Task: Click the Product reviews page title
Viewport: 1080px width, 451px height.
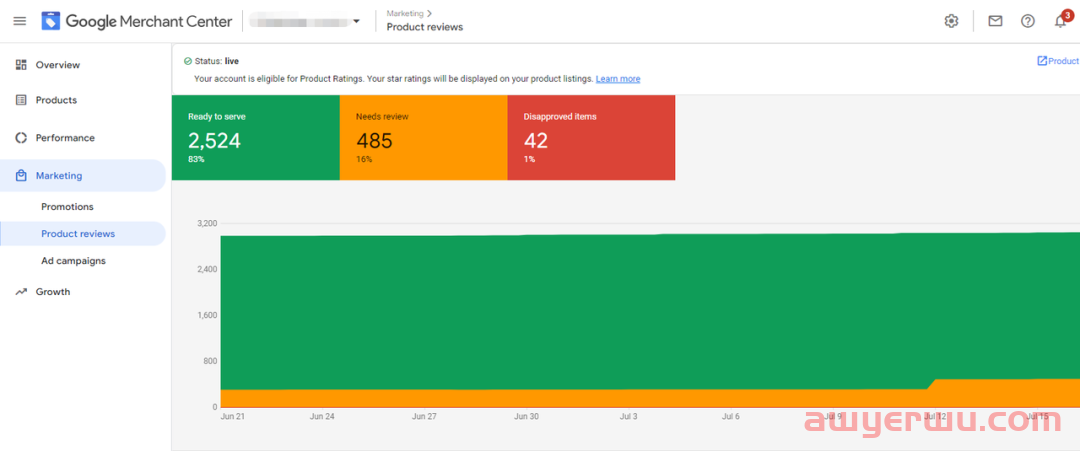Action: point(425,27)
